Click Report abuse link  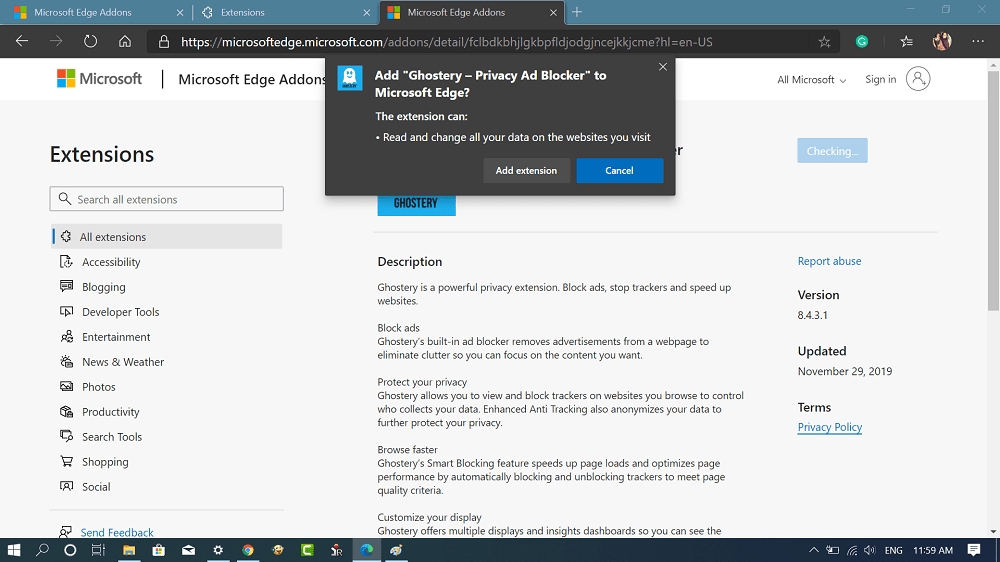[829, 261]
